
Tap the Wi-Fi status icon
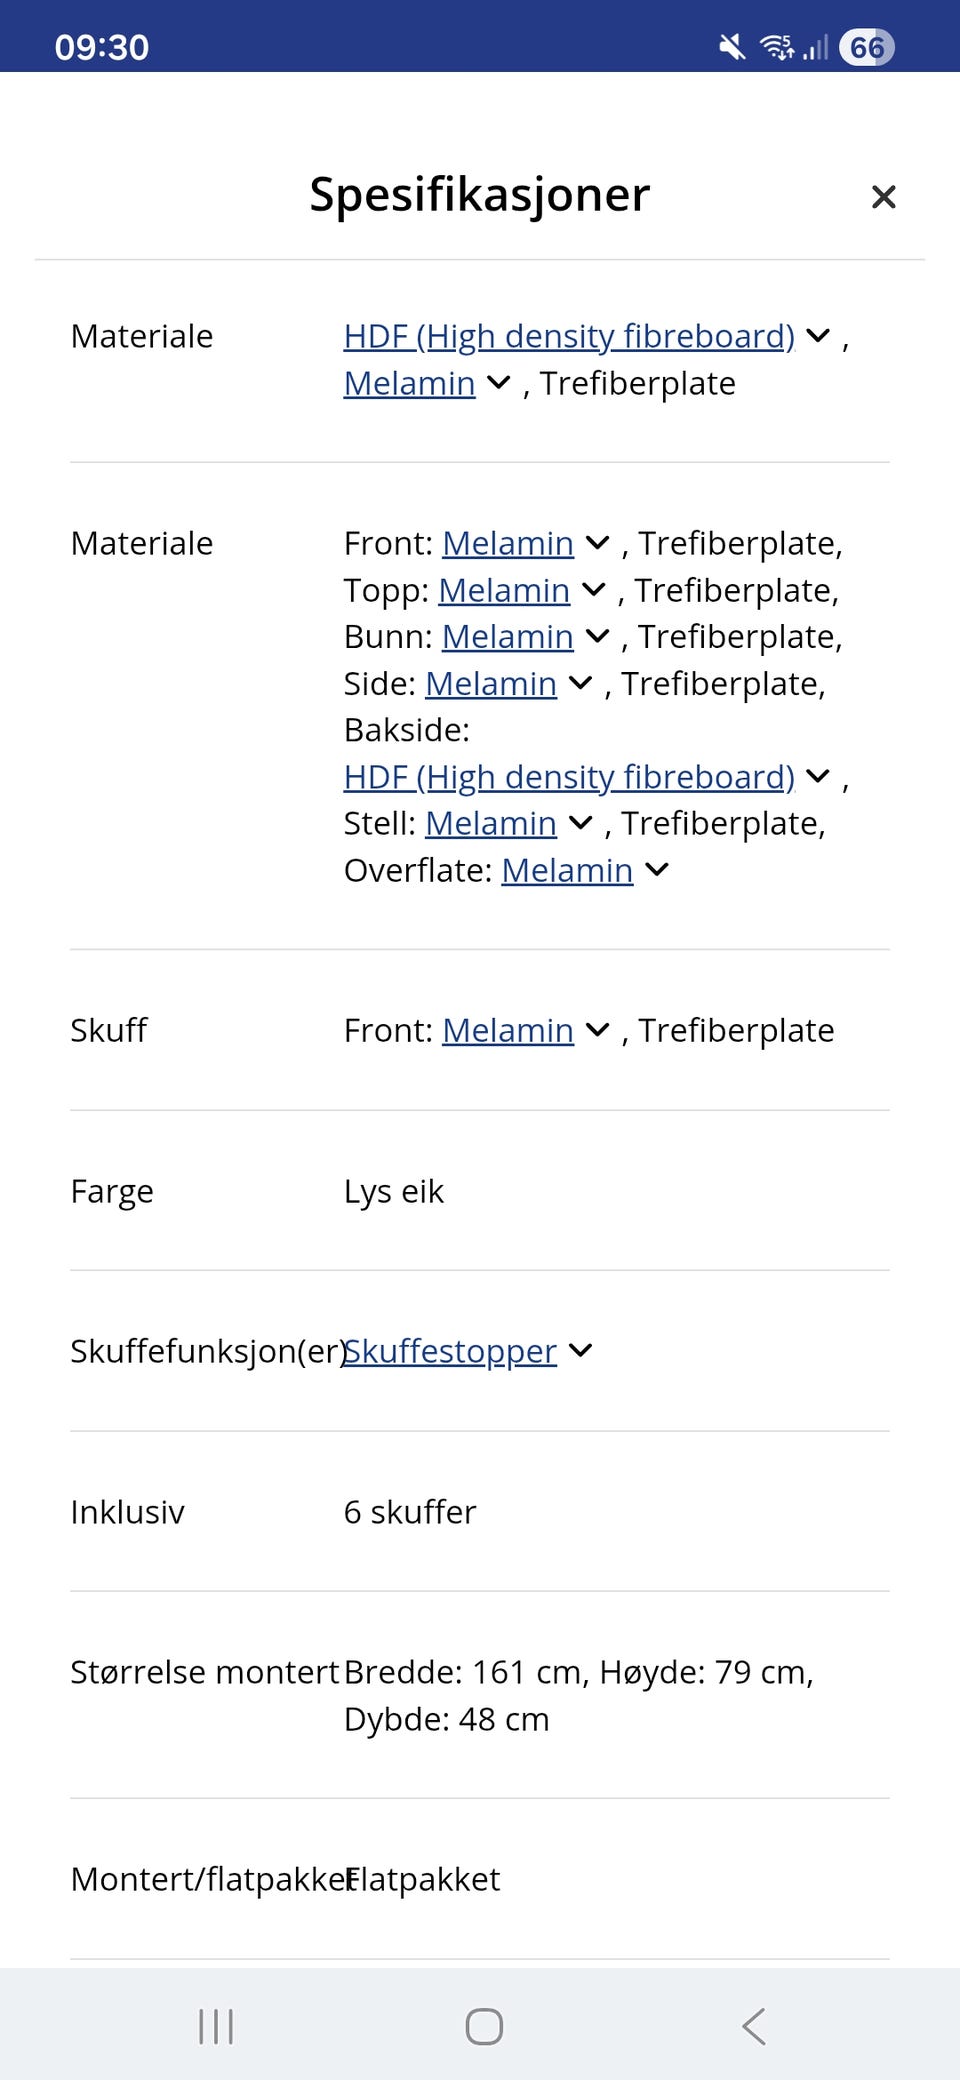tap(777, 46)
